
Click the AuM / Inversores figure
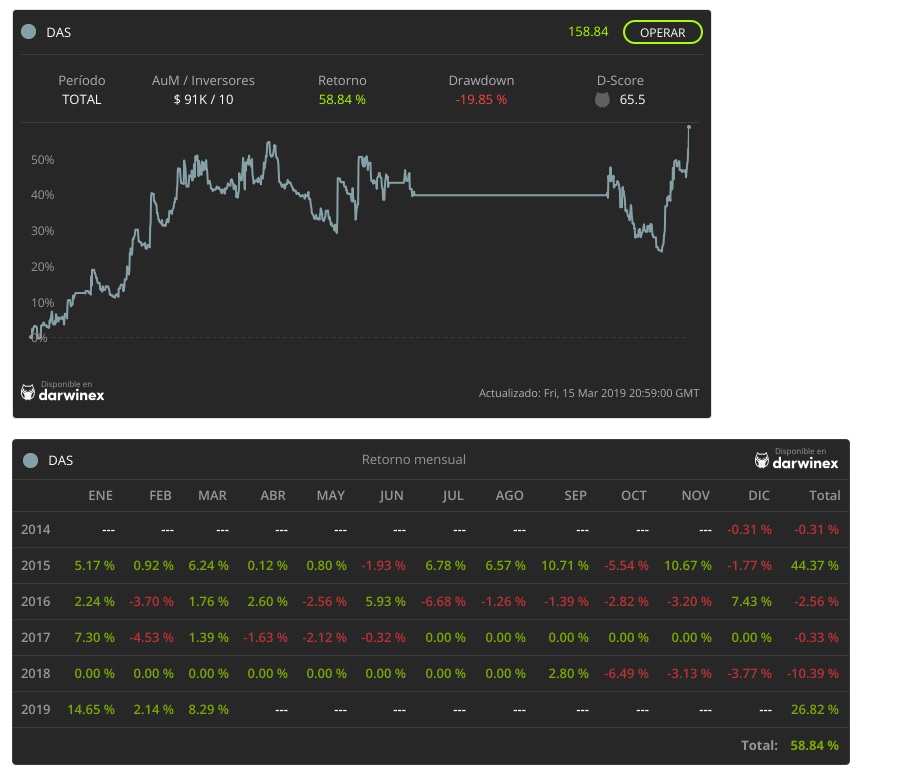(x=203, y=100)
